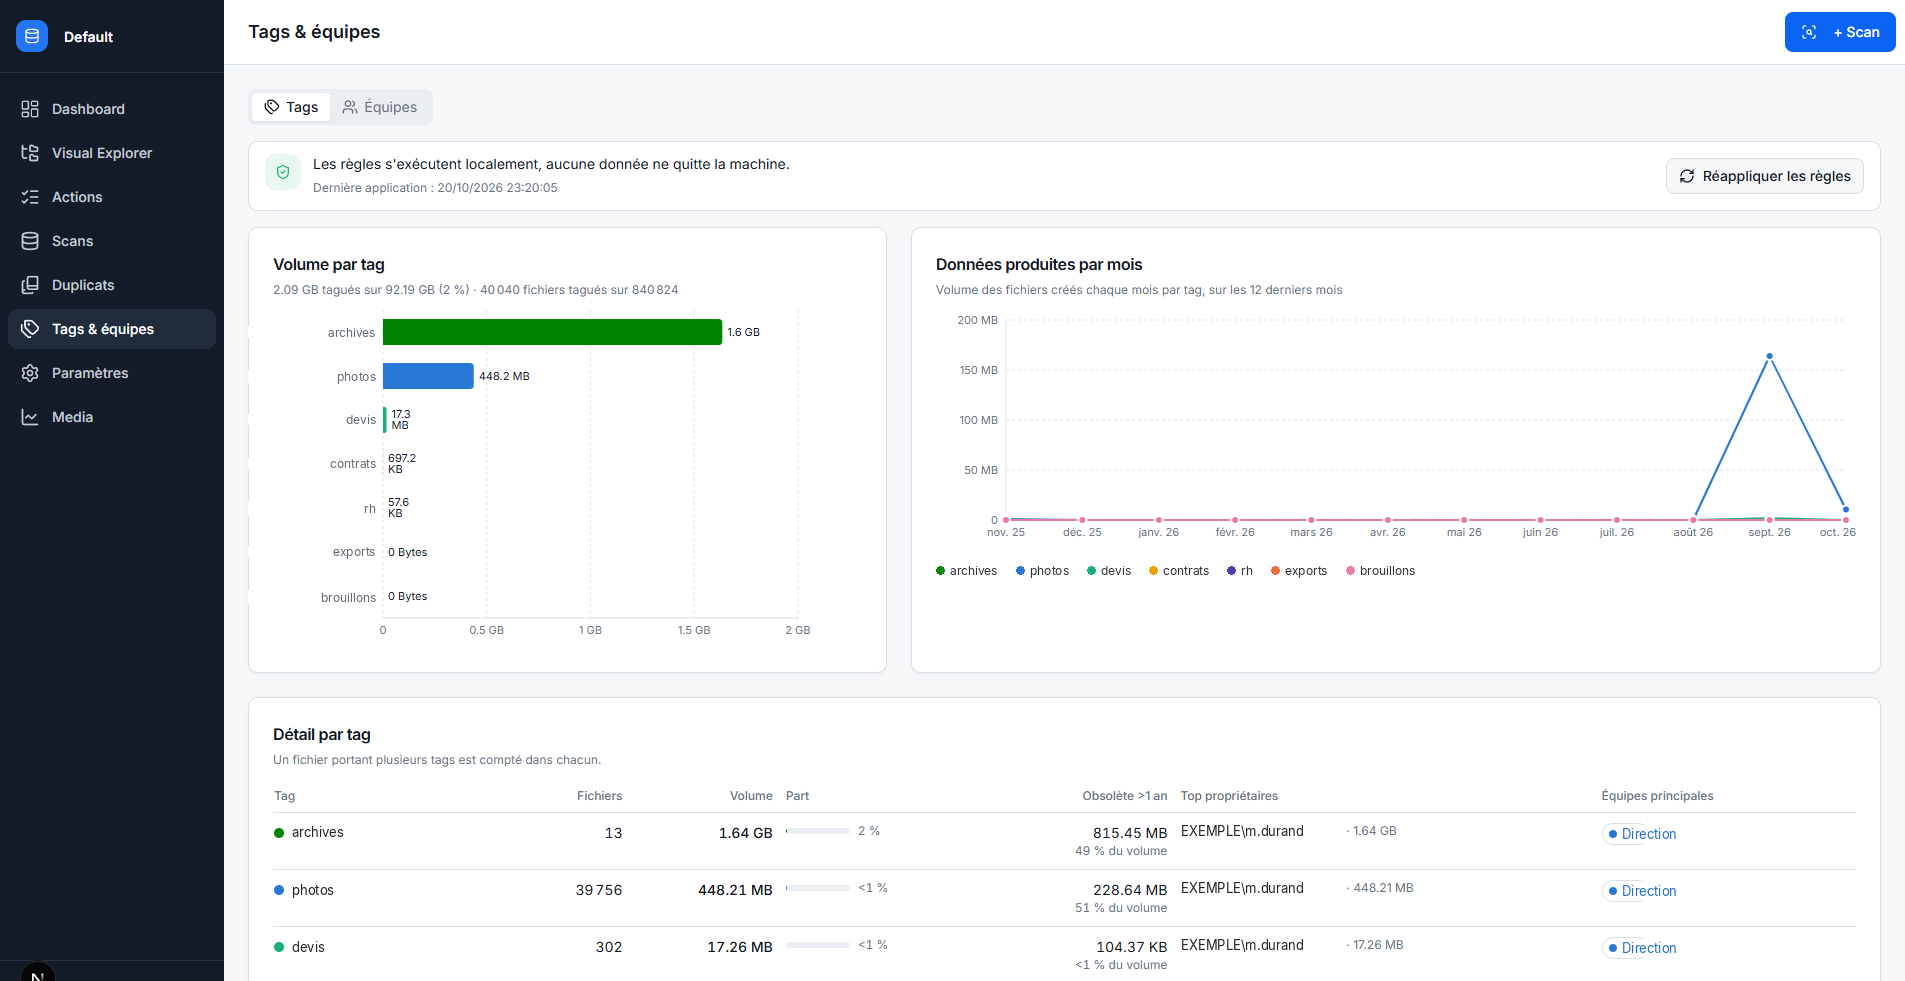
Task: Click the 815.45 MB obsolete value
Action: [x=1130, y=833]
